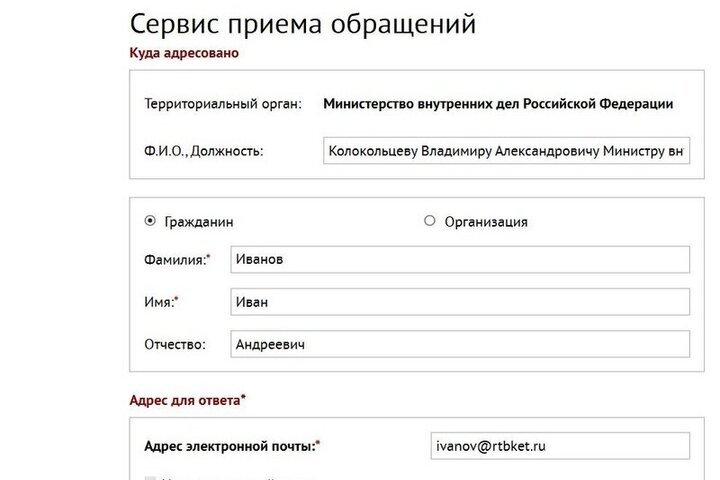720x480 pixels.
Task: Click the Фамилия field label
Action: (x=177, y=259)
